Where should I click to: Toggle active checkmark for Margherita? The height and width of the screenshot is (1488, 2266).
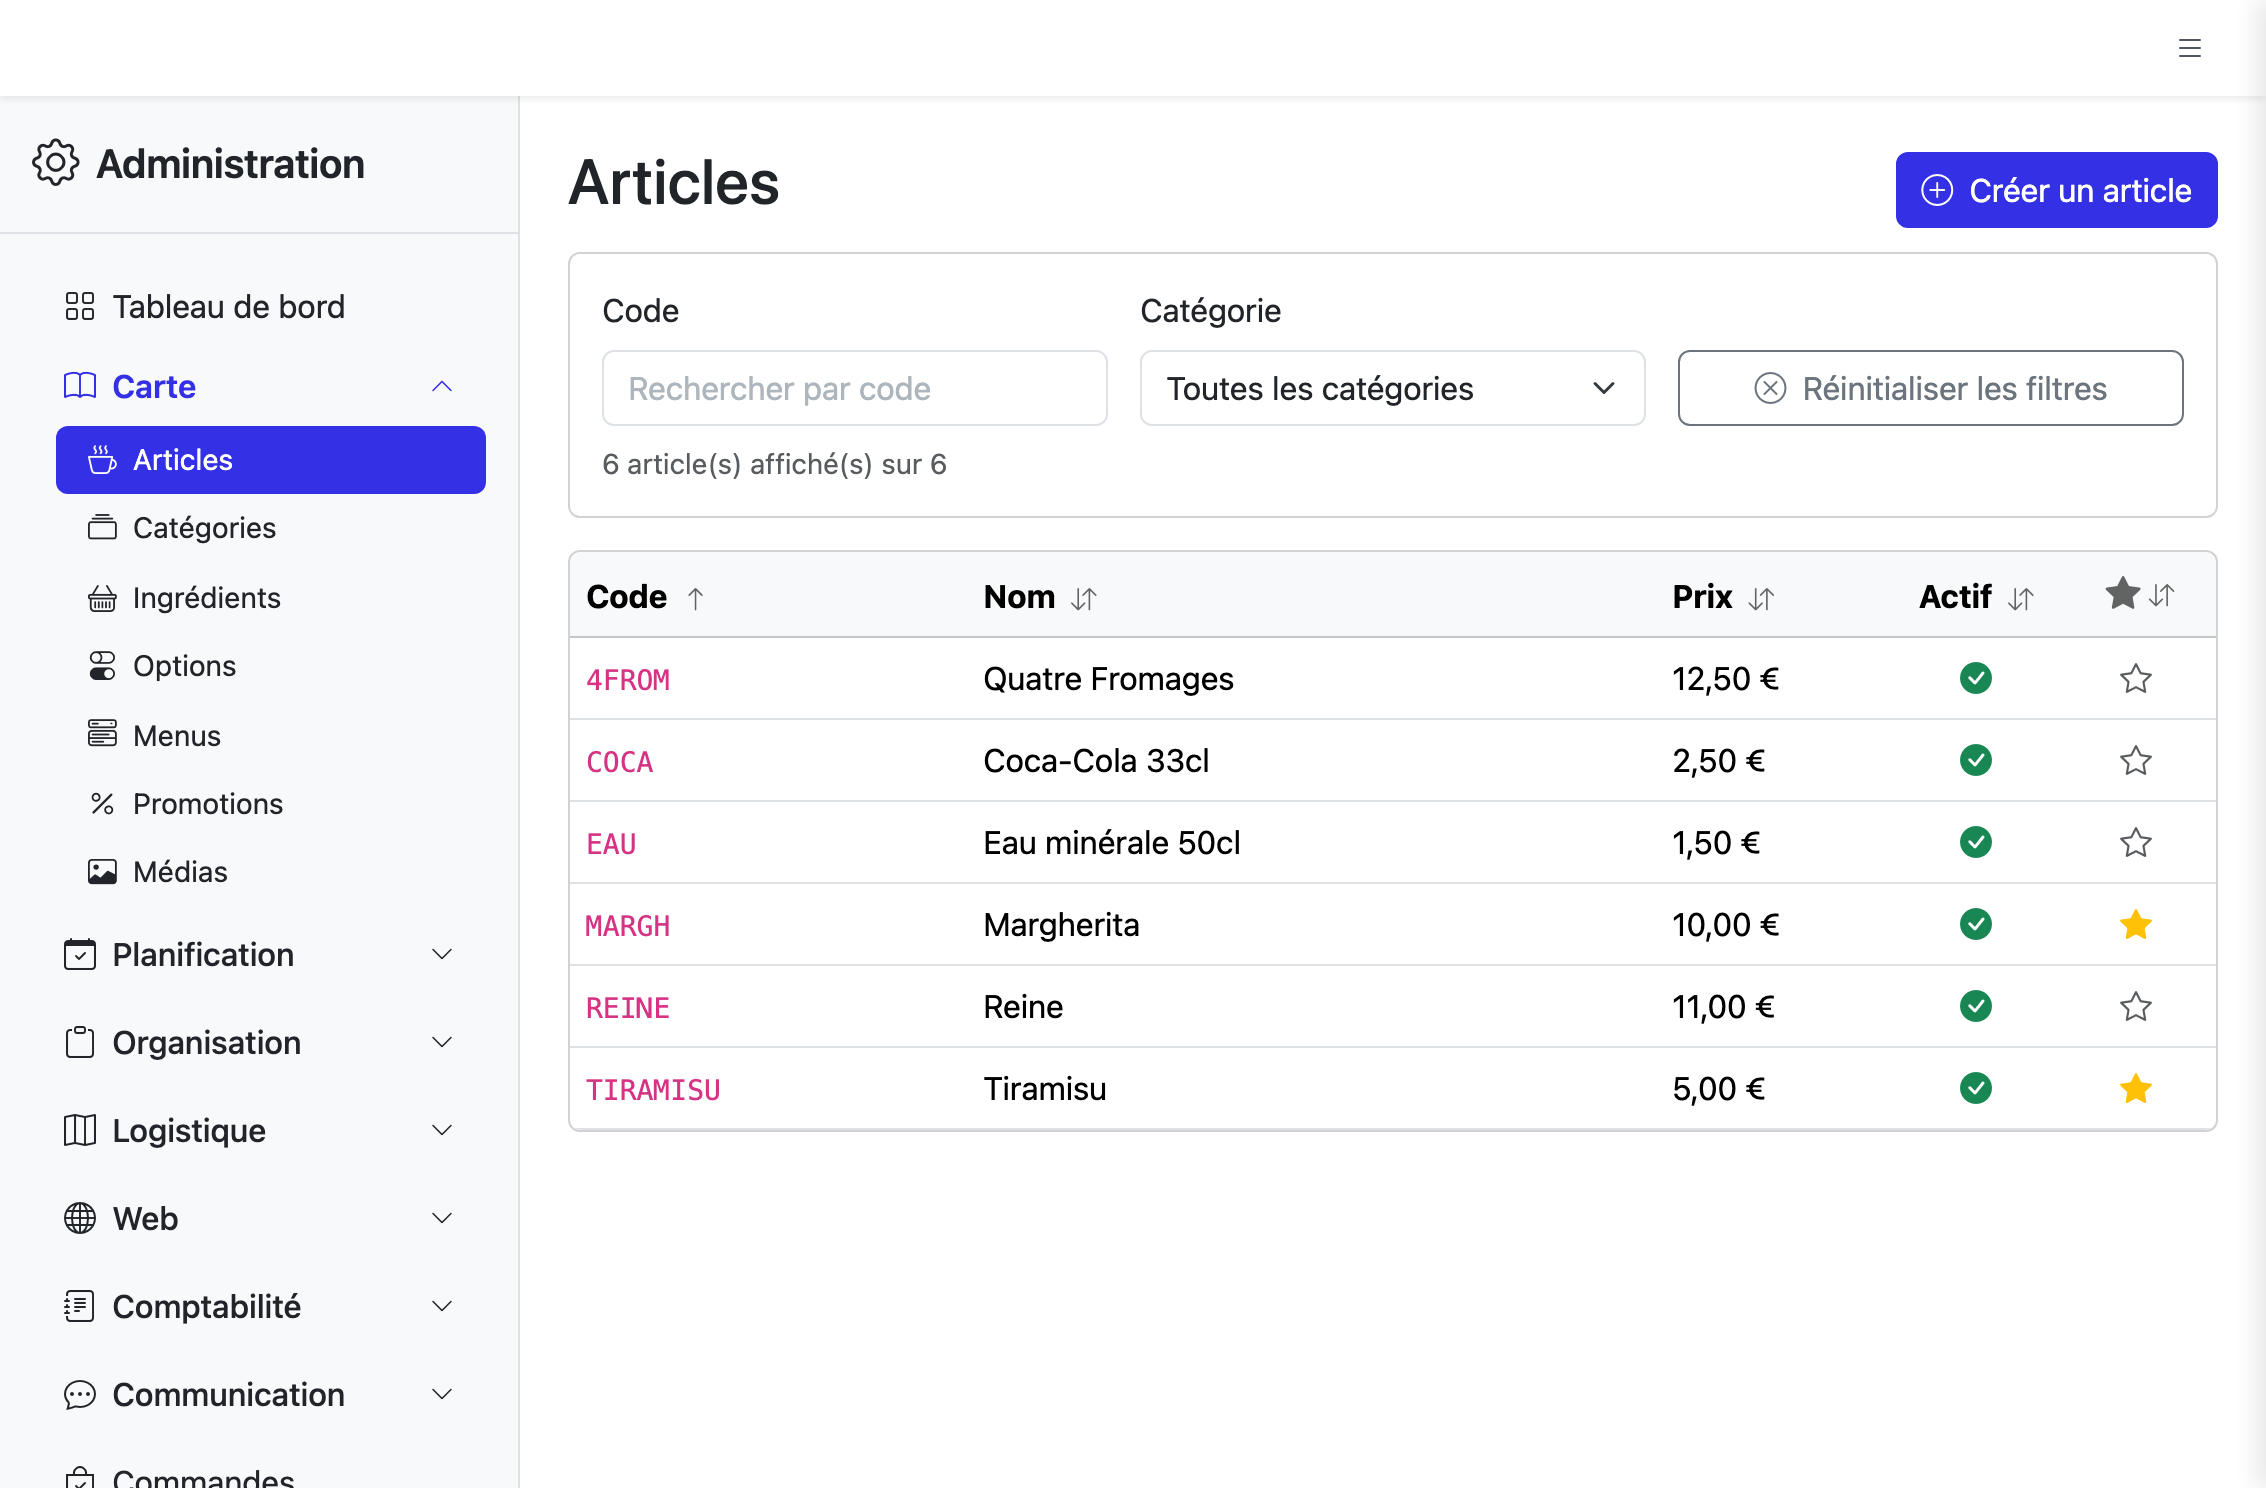coord(1976,924)
